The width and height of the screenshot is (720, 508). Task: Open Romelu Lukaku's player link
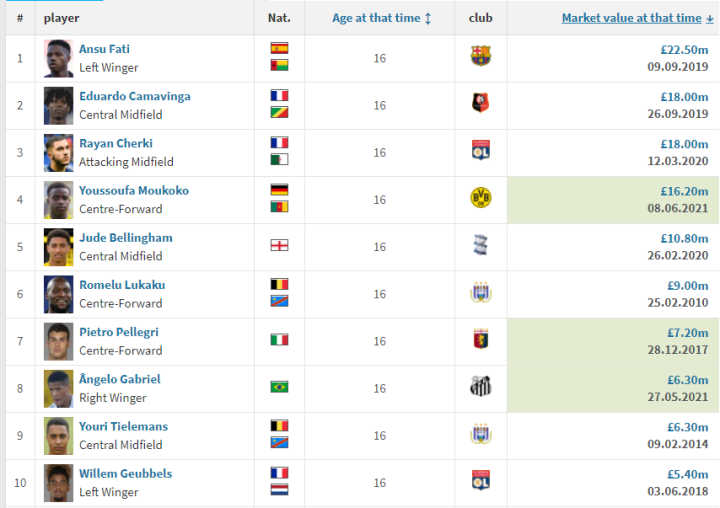point(122,285)
